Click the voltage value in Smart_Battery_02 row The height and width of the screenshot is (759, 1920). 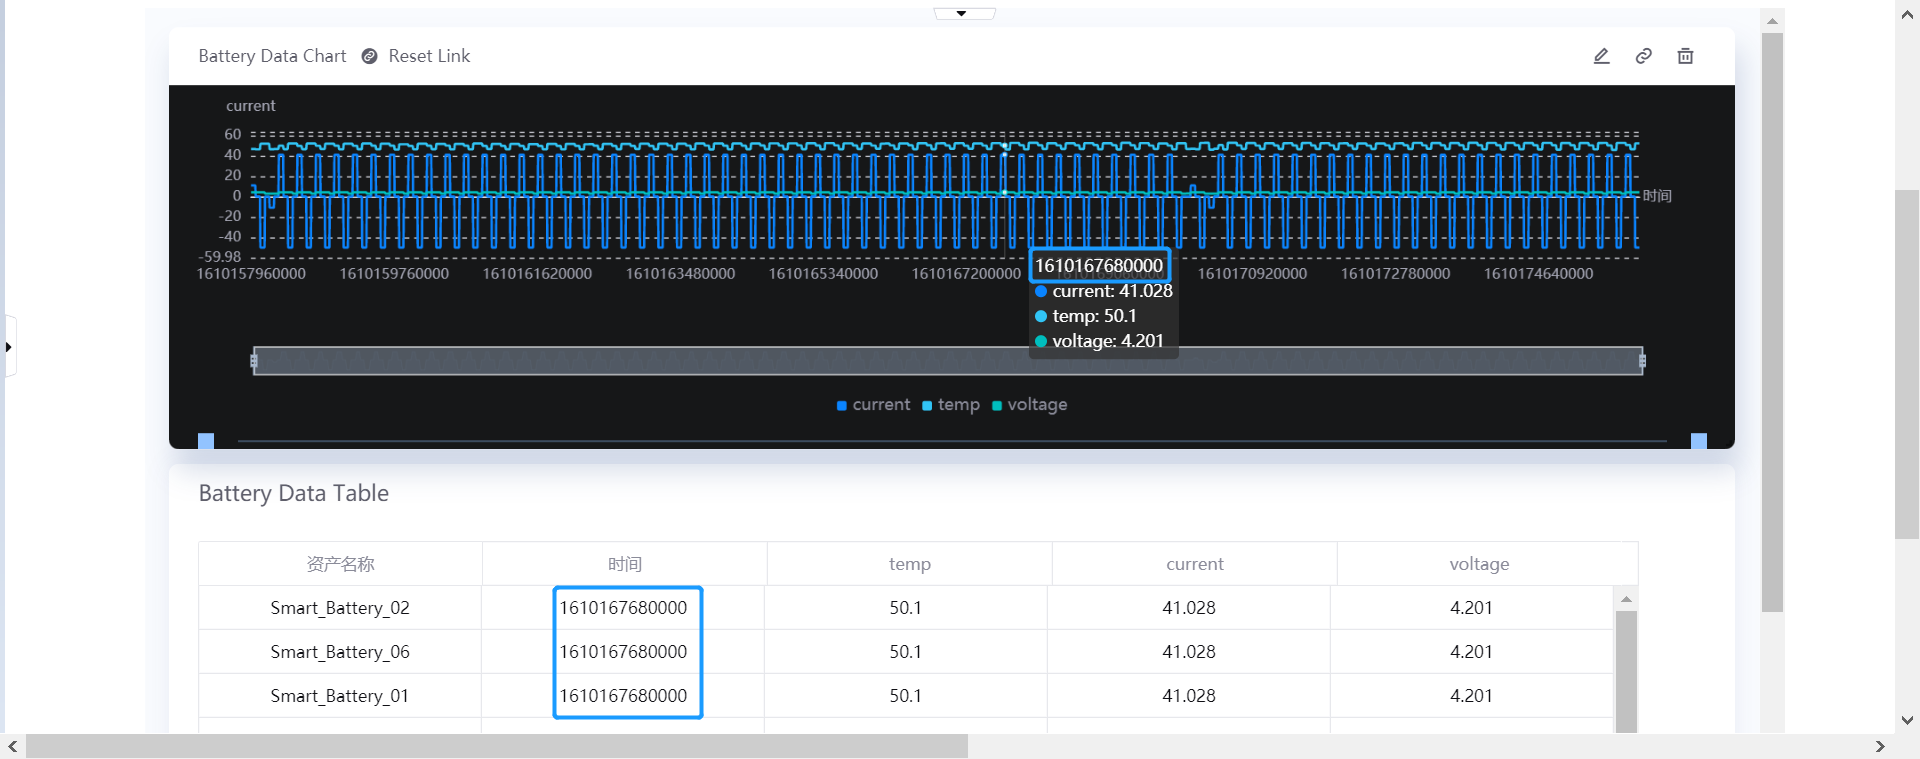(x=1471, y=608)
